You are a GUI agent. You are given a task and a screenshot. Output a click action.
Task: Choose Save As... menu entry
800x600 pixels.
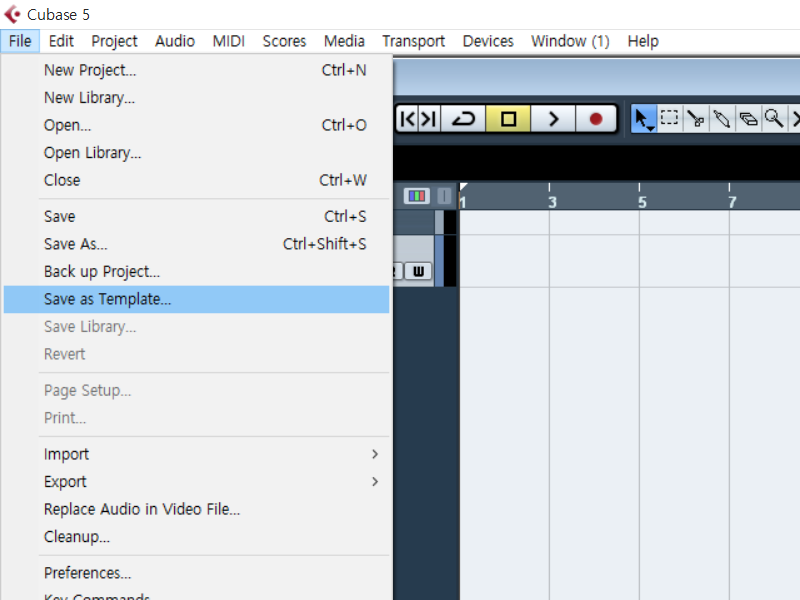[196, 244]
